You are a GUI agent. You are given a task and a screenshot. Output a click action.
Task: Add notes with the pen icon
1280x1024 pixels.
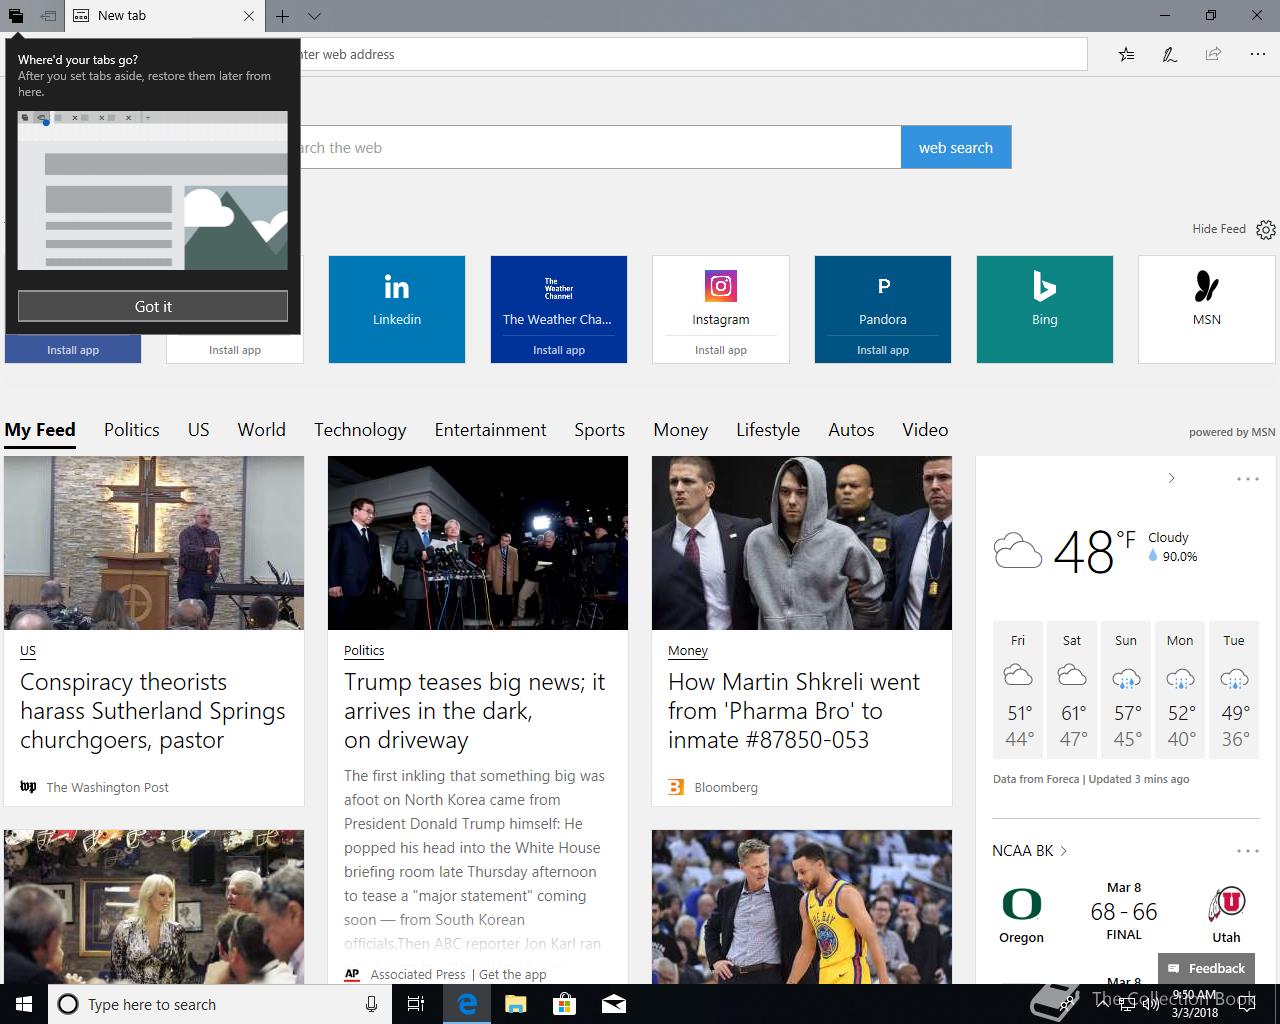tap(1169, 54)
